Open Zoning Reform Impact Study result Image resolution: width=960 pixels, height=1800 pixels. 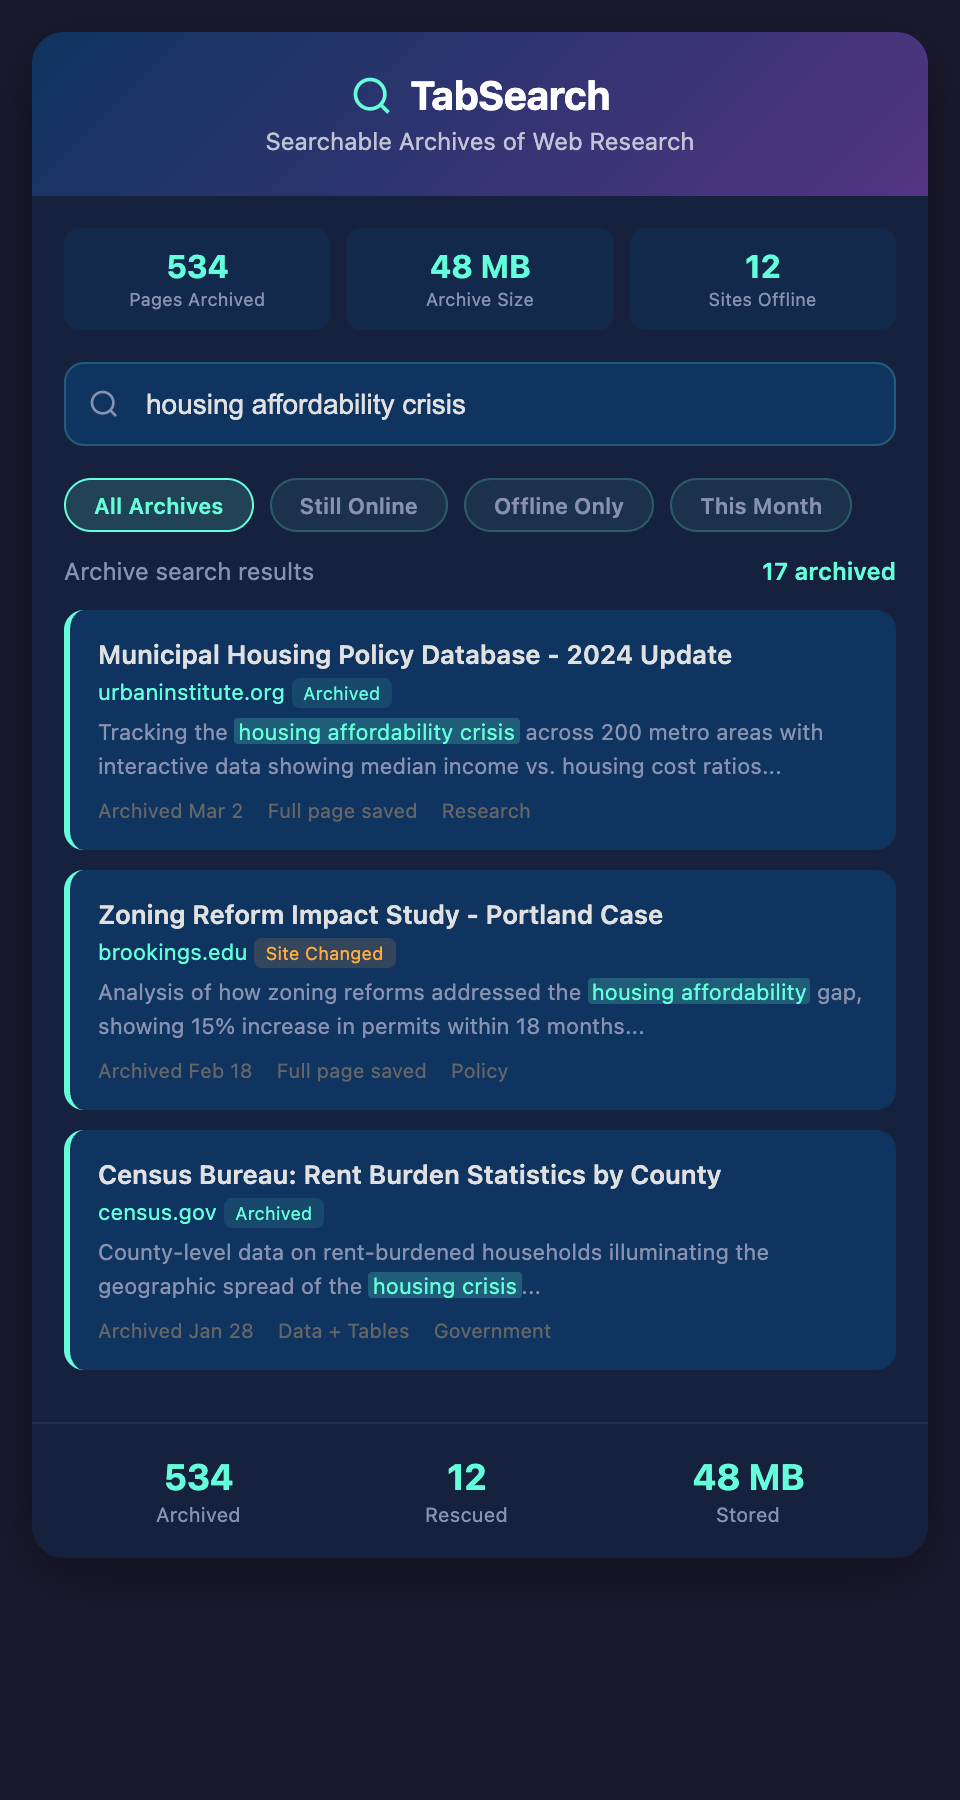point(380,915)
